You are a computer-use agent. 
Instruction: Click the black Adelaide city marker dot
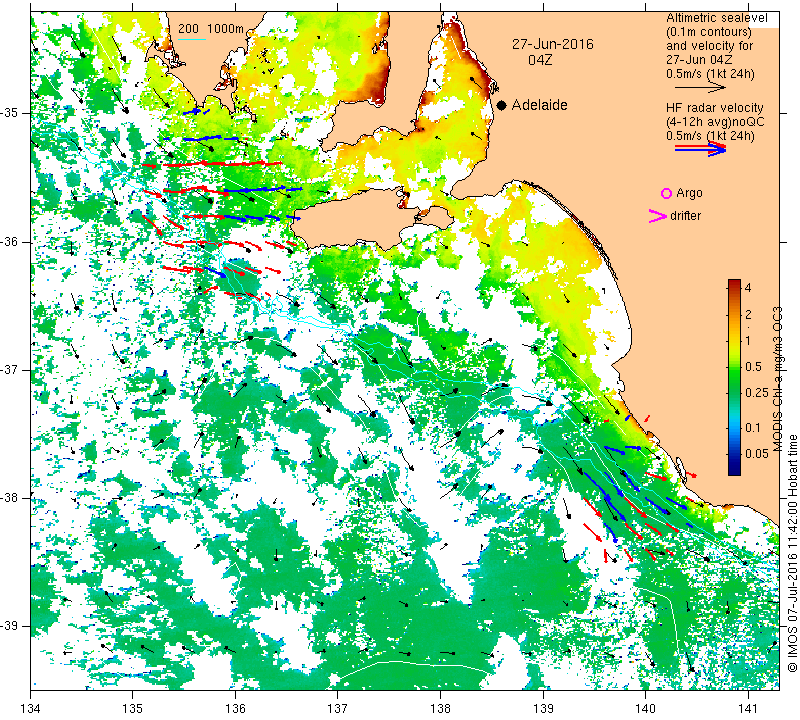(502, 105)
